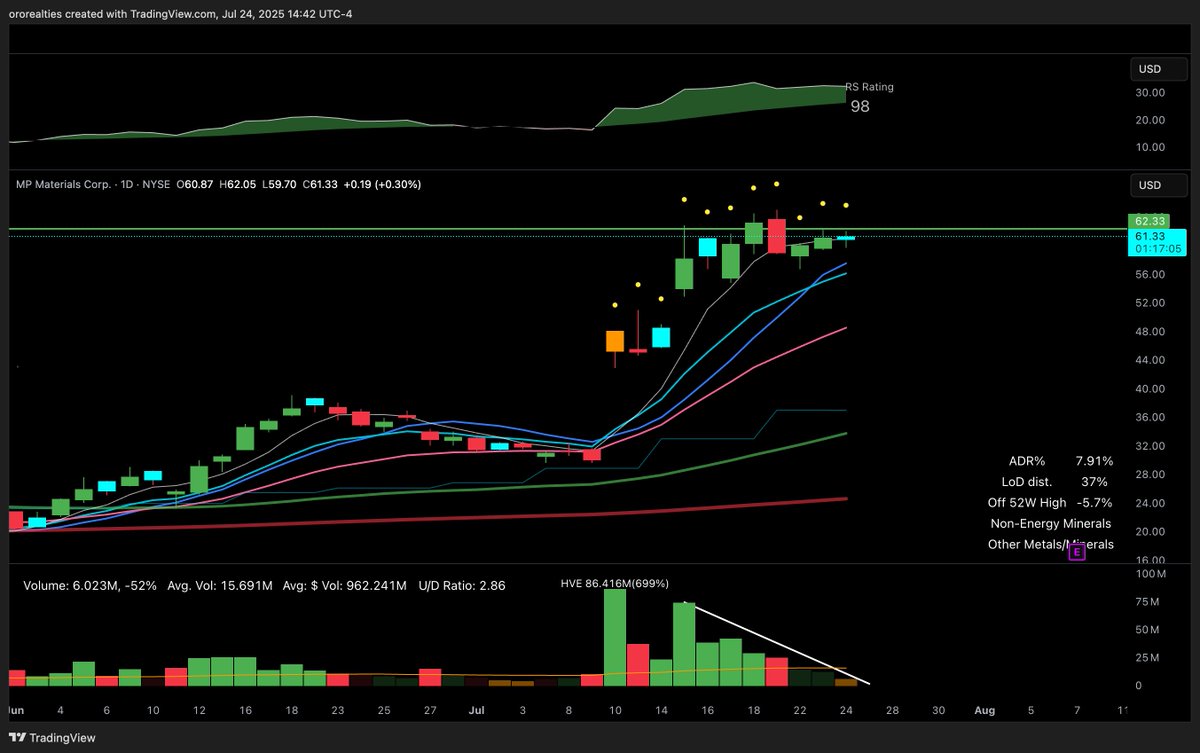Click the Other Metals/Minerals industry label

(x=1050, y=545)
